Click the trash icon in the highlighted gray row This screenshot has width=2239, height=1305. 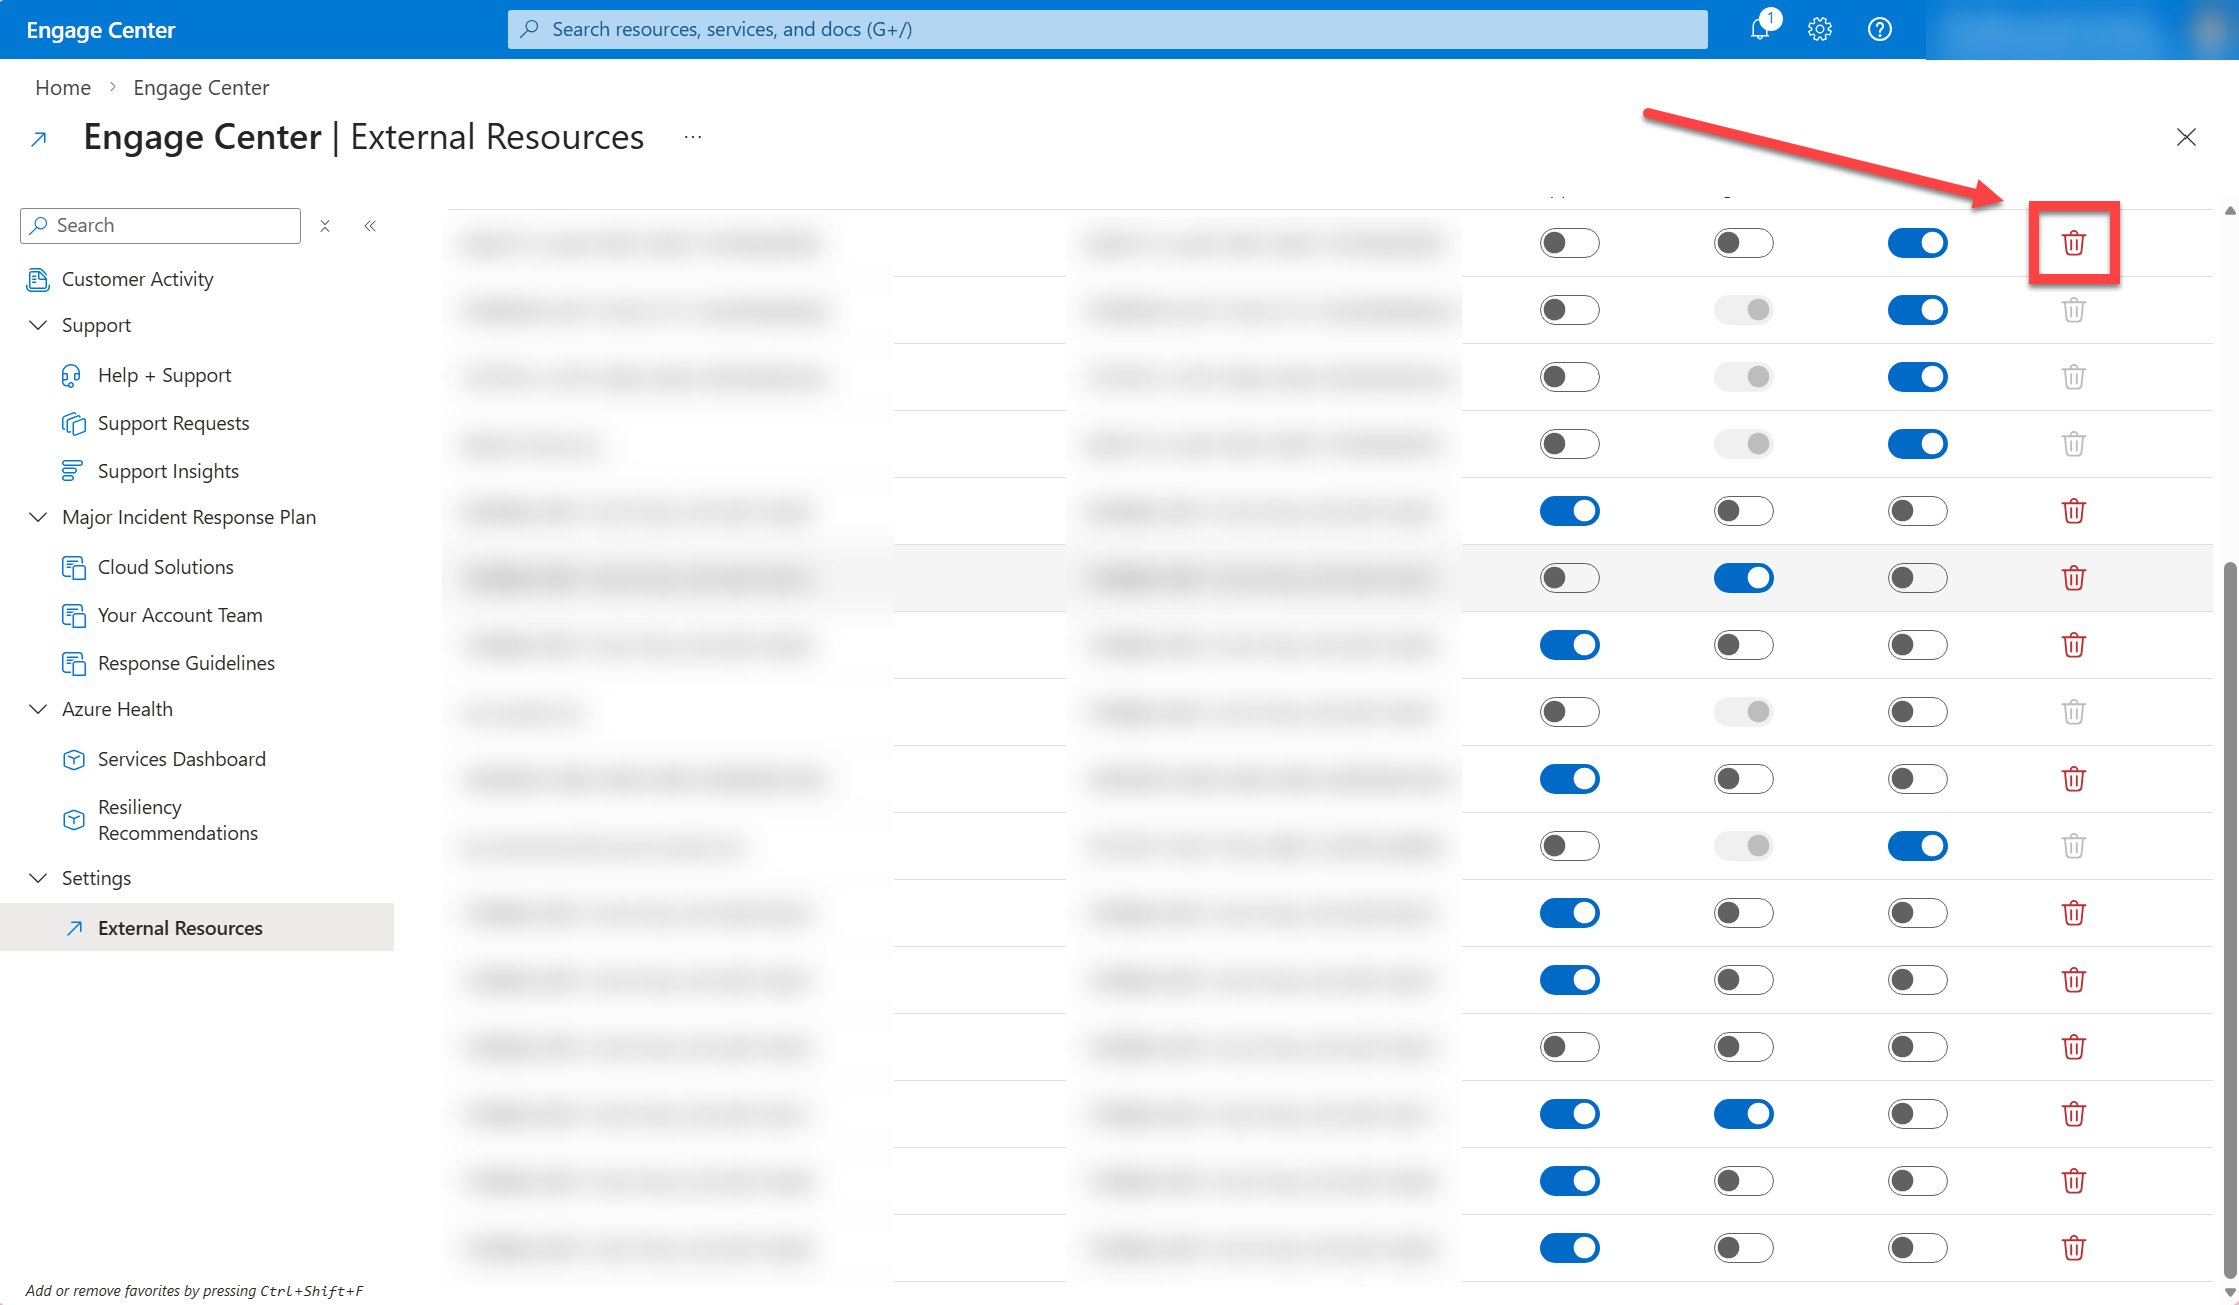2074,578
